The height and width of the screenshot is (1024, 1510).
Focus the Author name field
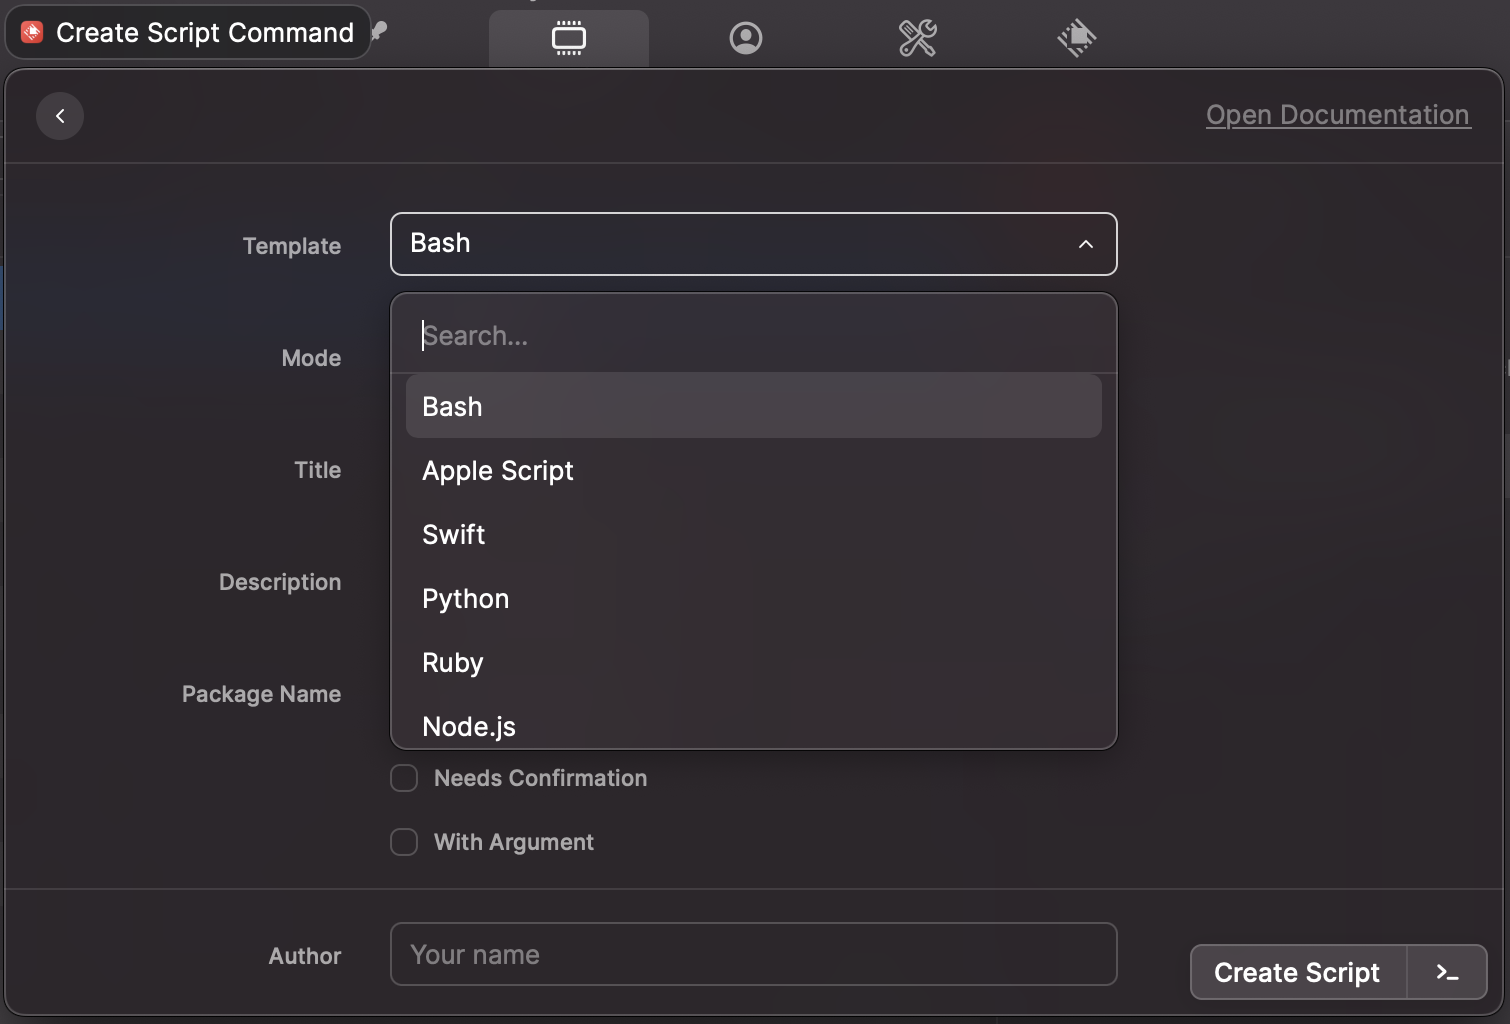(x=754, y=954)
